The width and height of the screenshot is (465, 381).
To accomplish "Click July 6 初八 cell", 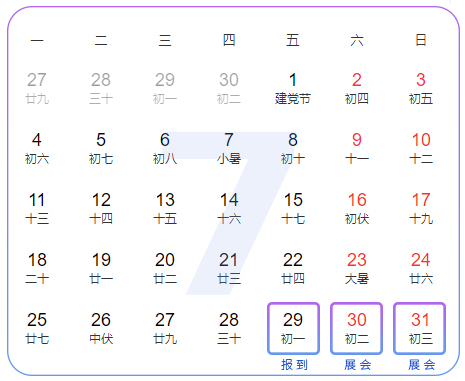I will point(165,149).
